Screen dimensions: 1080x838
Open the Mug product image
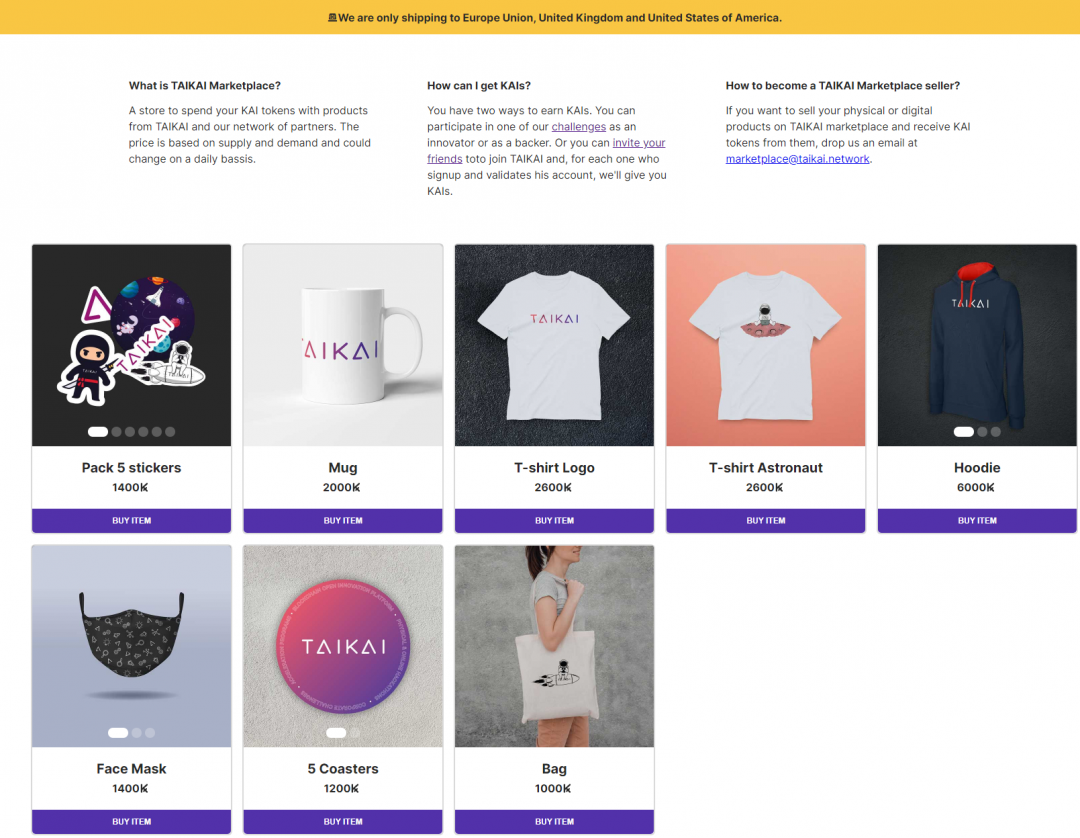tap(343, 345)
